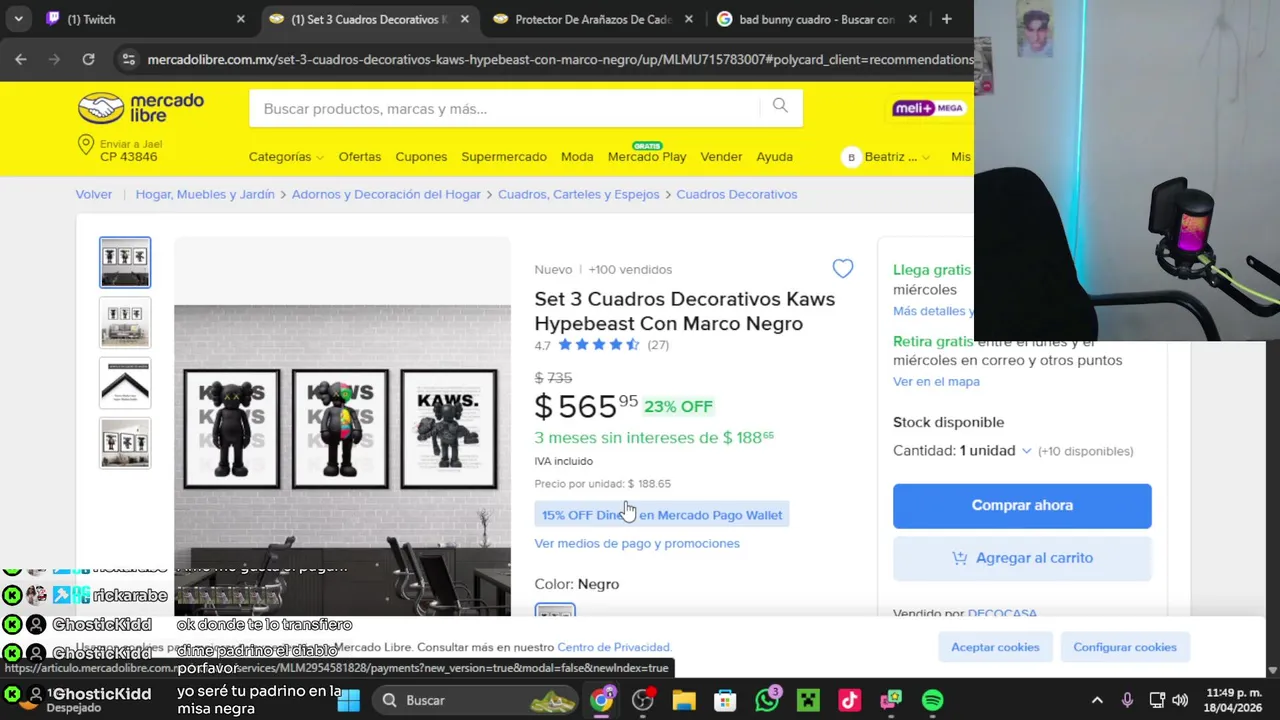Click the OBS icon with red dot in taskbar
The width and height of the screenshot is (1280, 720).
coord(643,700)
